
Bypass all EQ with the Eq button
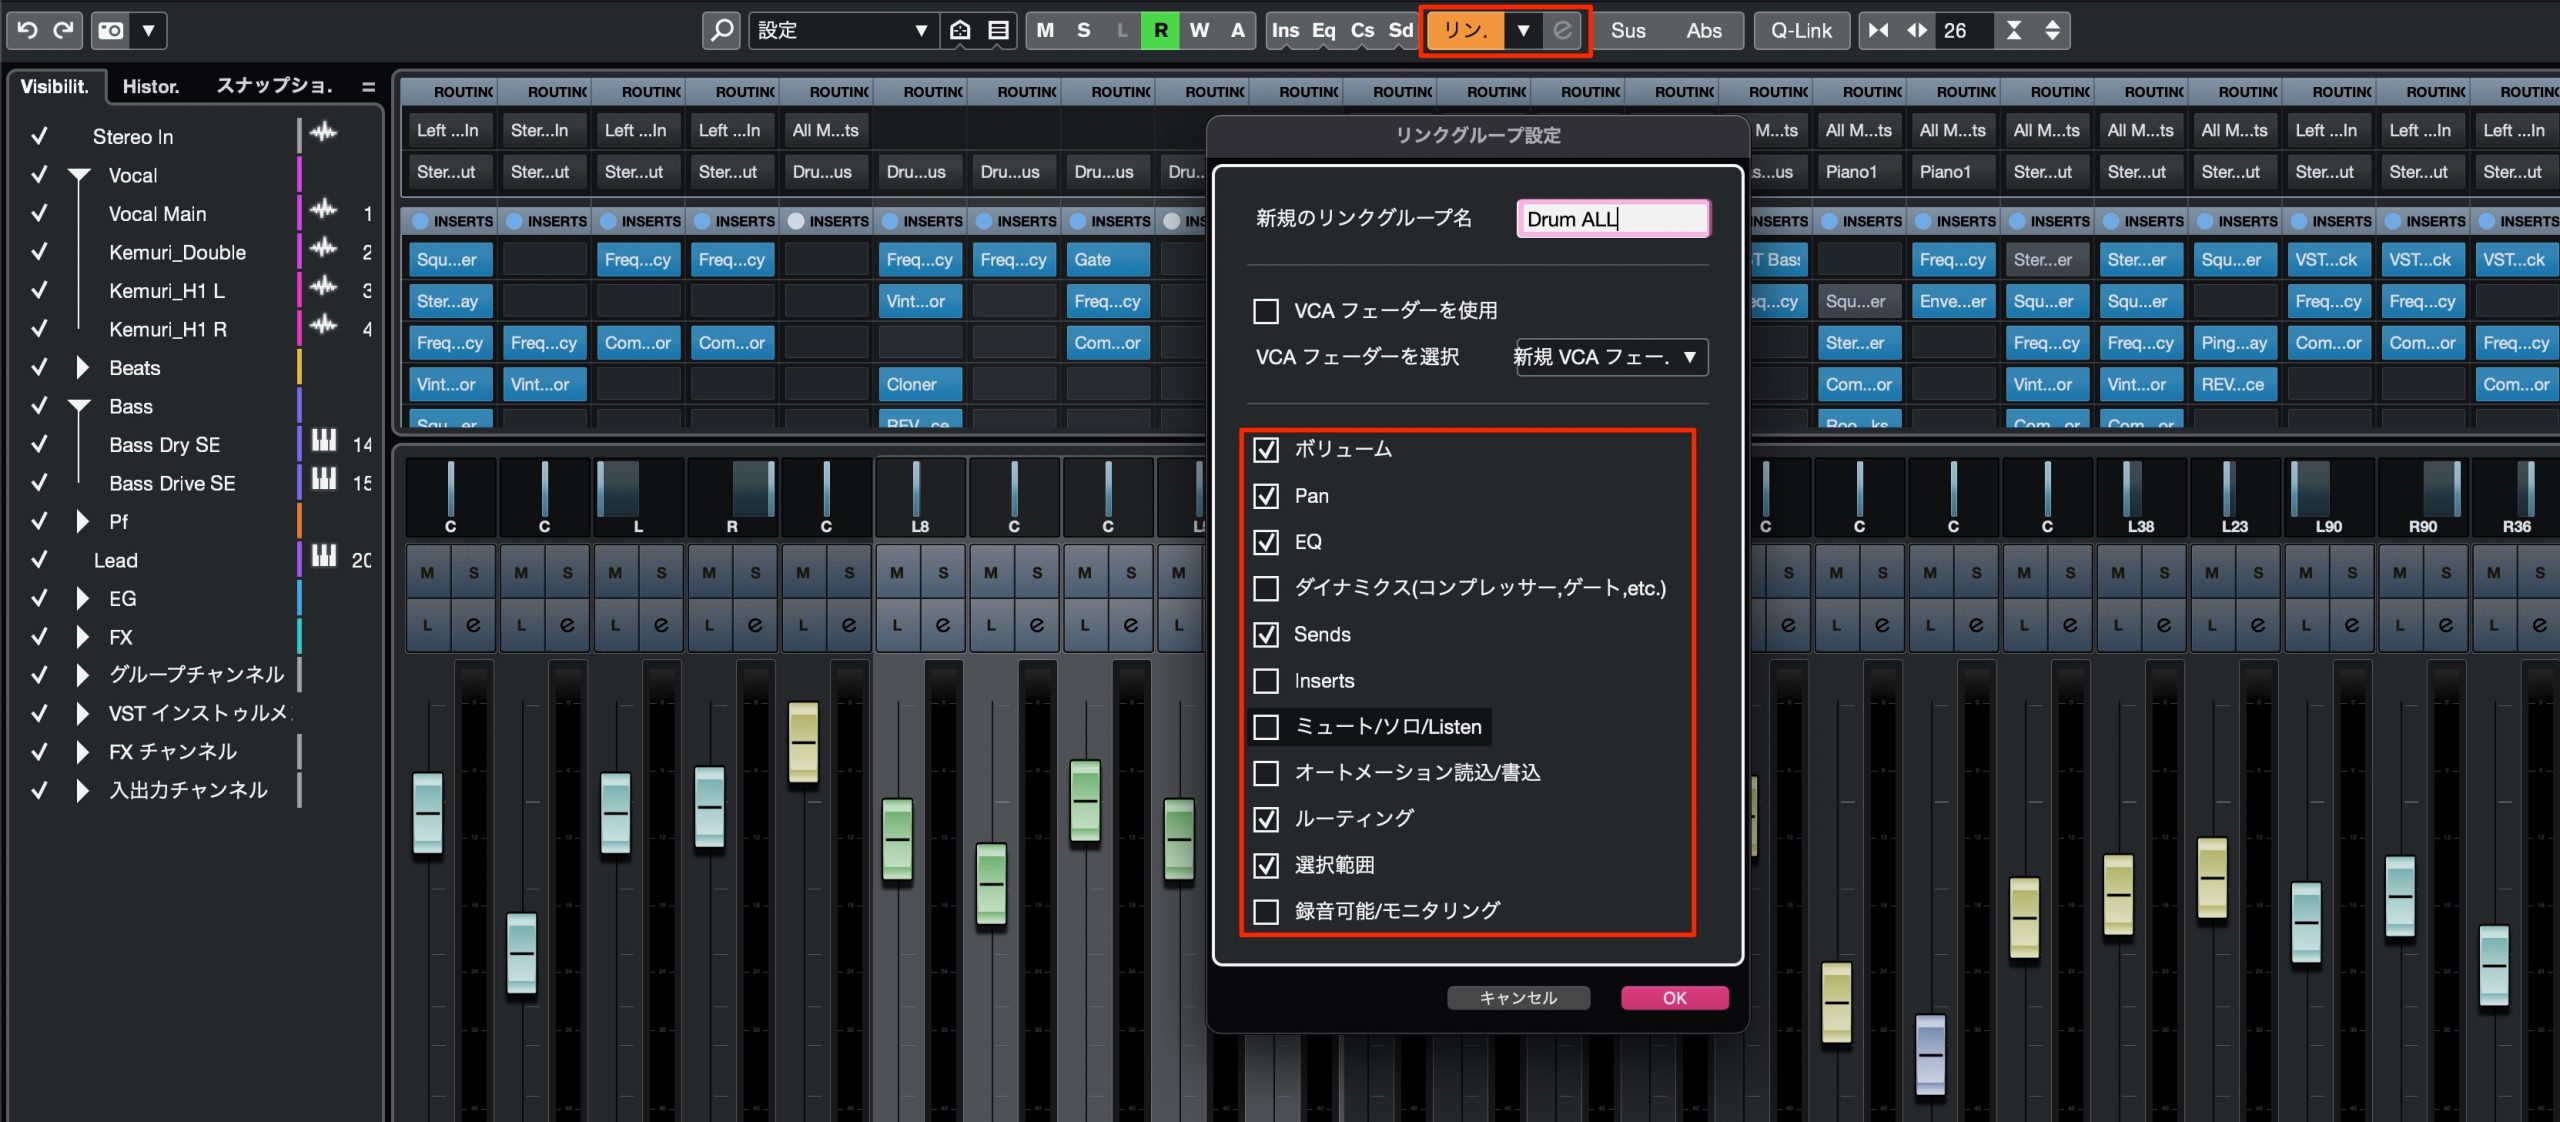pyautogui.click(x=1323, y=30)
